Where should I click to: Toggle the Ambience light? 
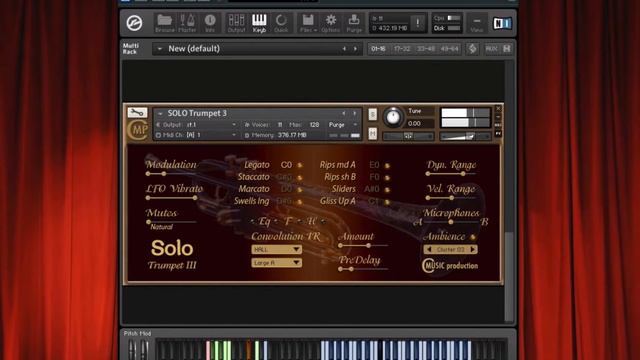(x=473, y=237)
